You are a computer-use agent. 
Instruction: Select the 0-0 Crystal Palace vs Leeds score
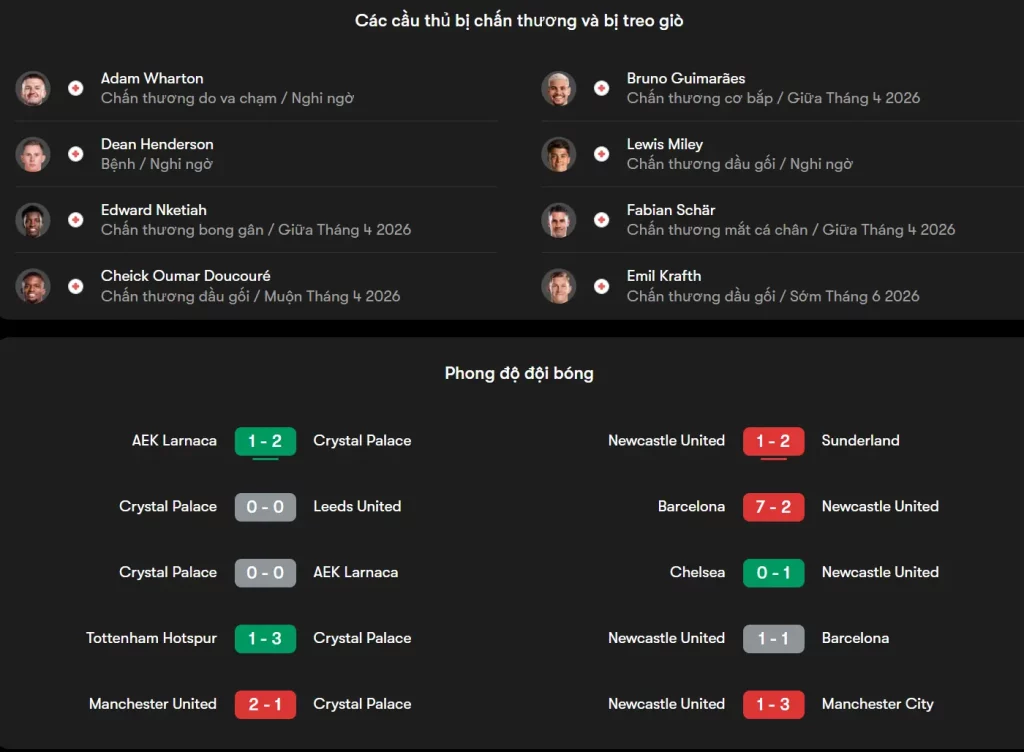[265, 507]
